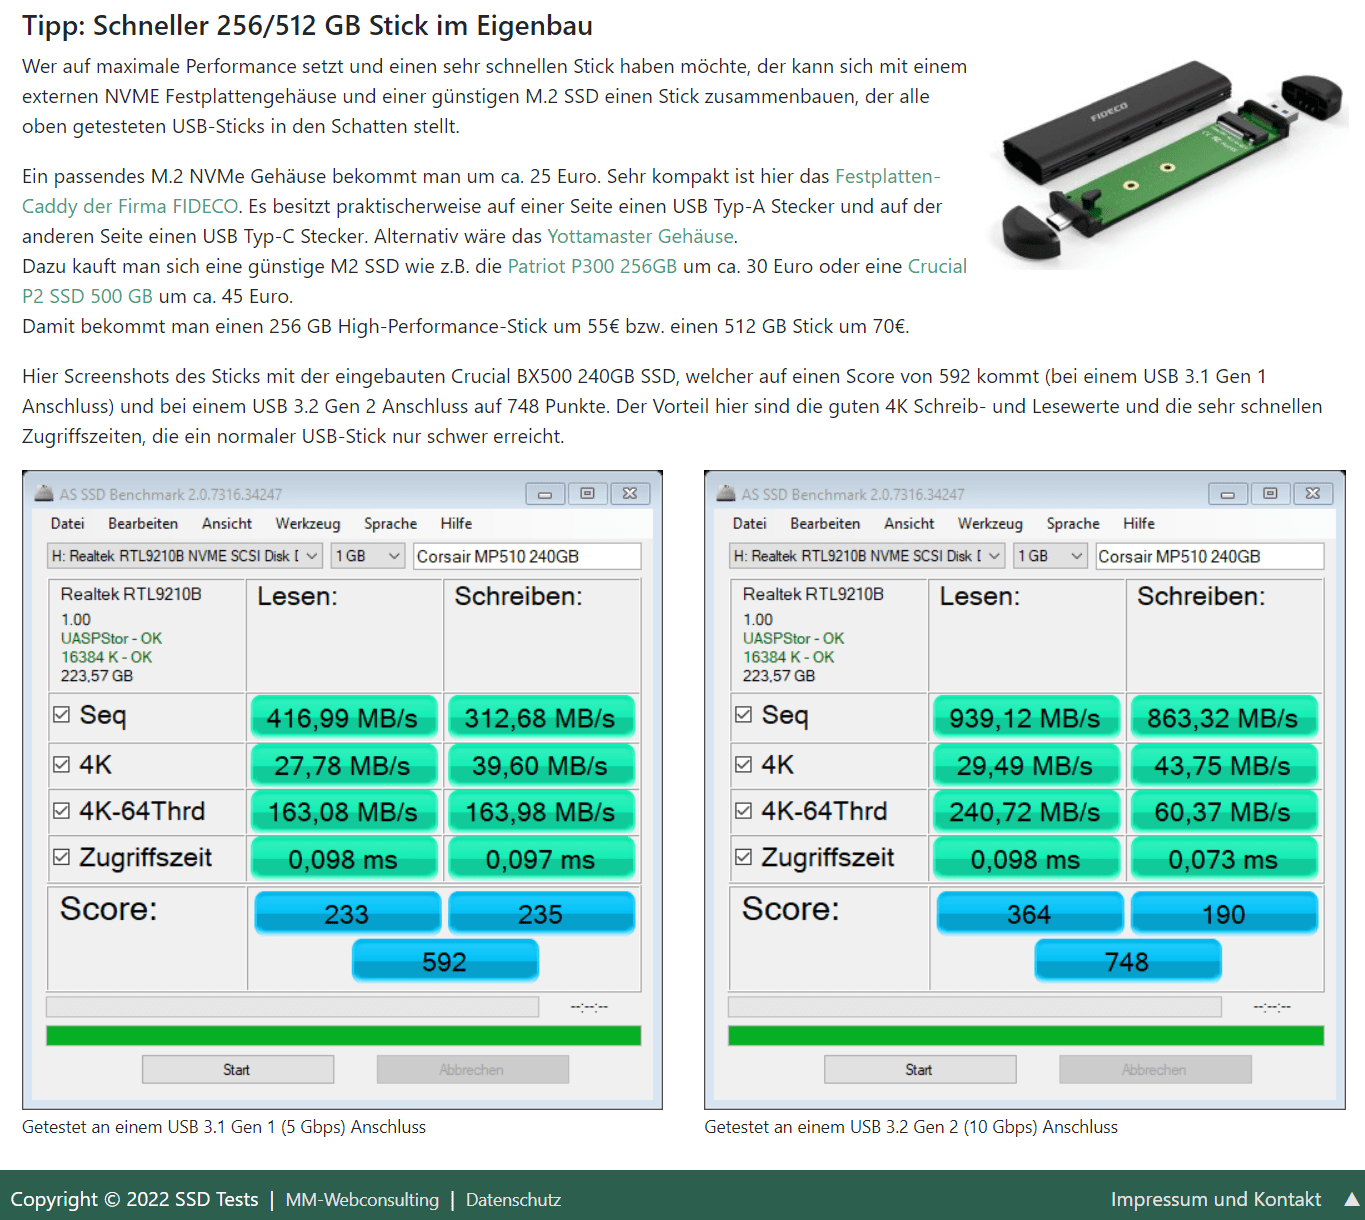Image resolution: width=1365 pixels, height=1220 pixels.
Task: Click green progress bar in right window
Action: coord(1026,1035)
